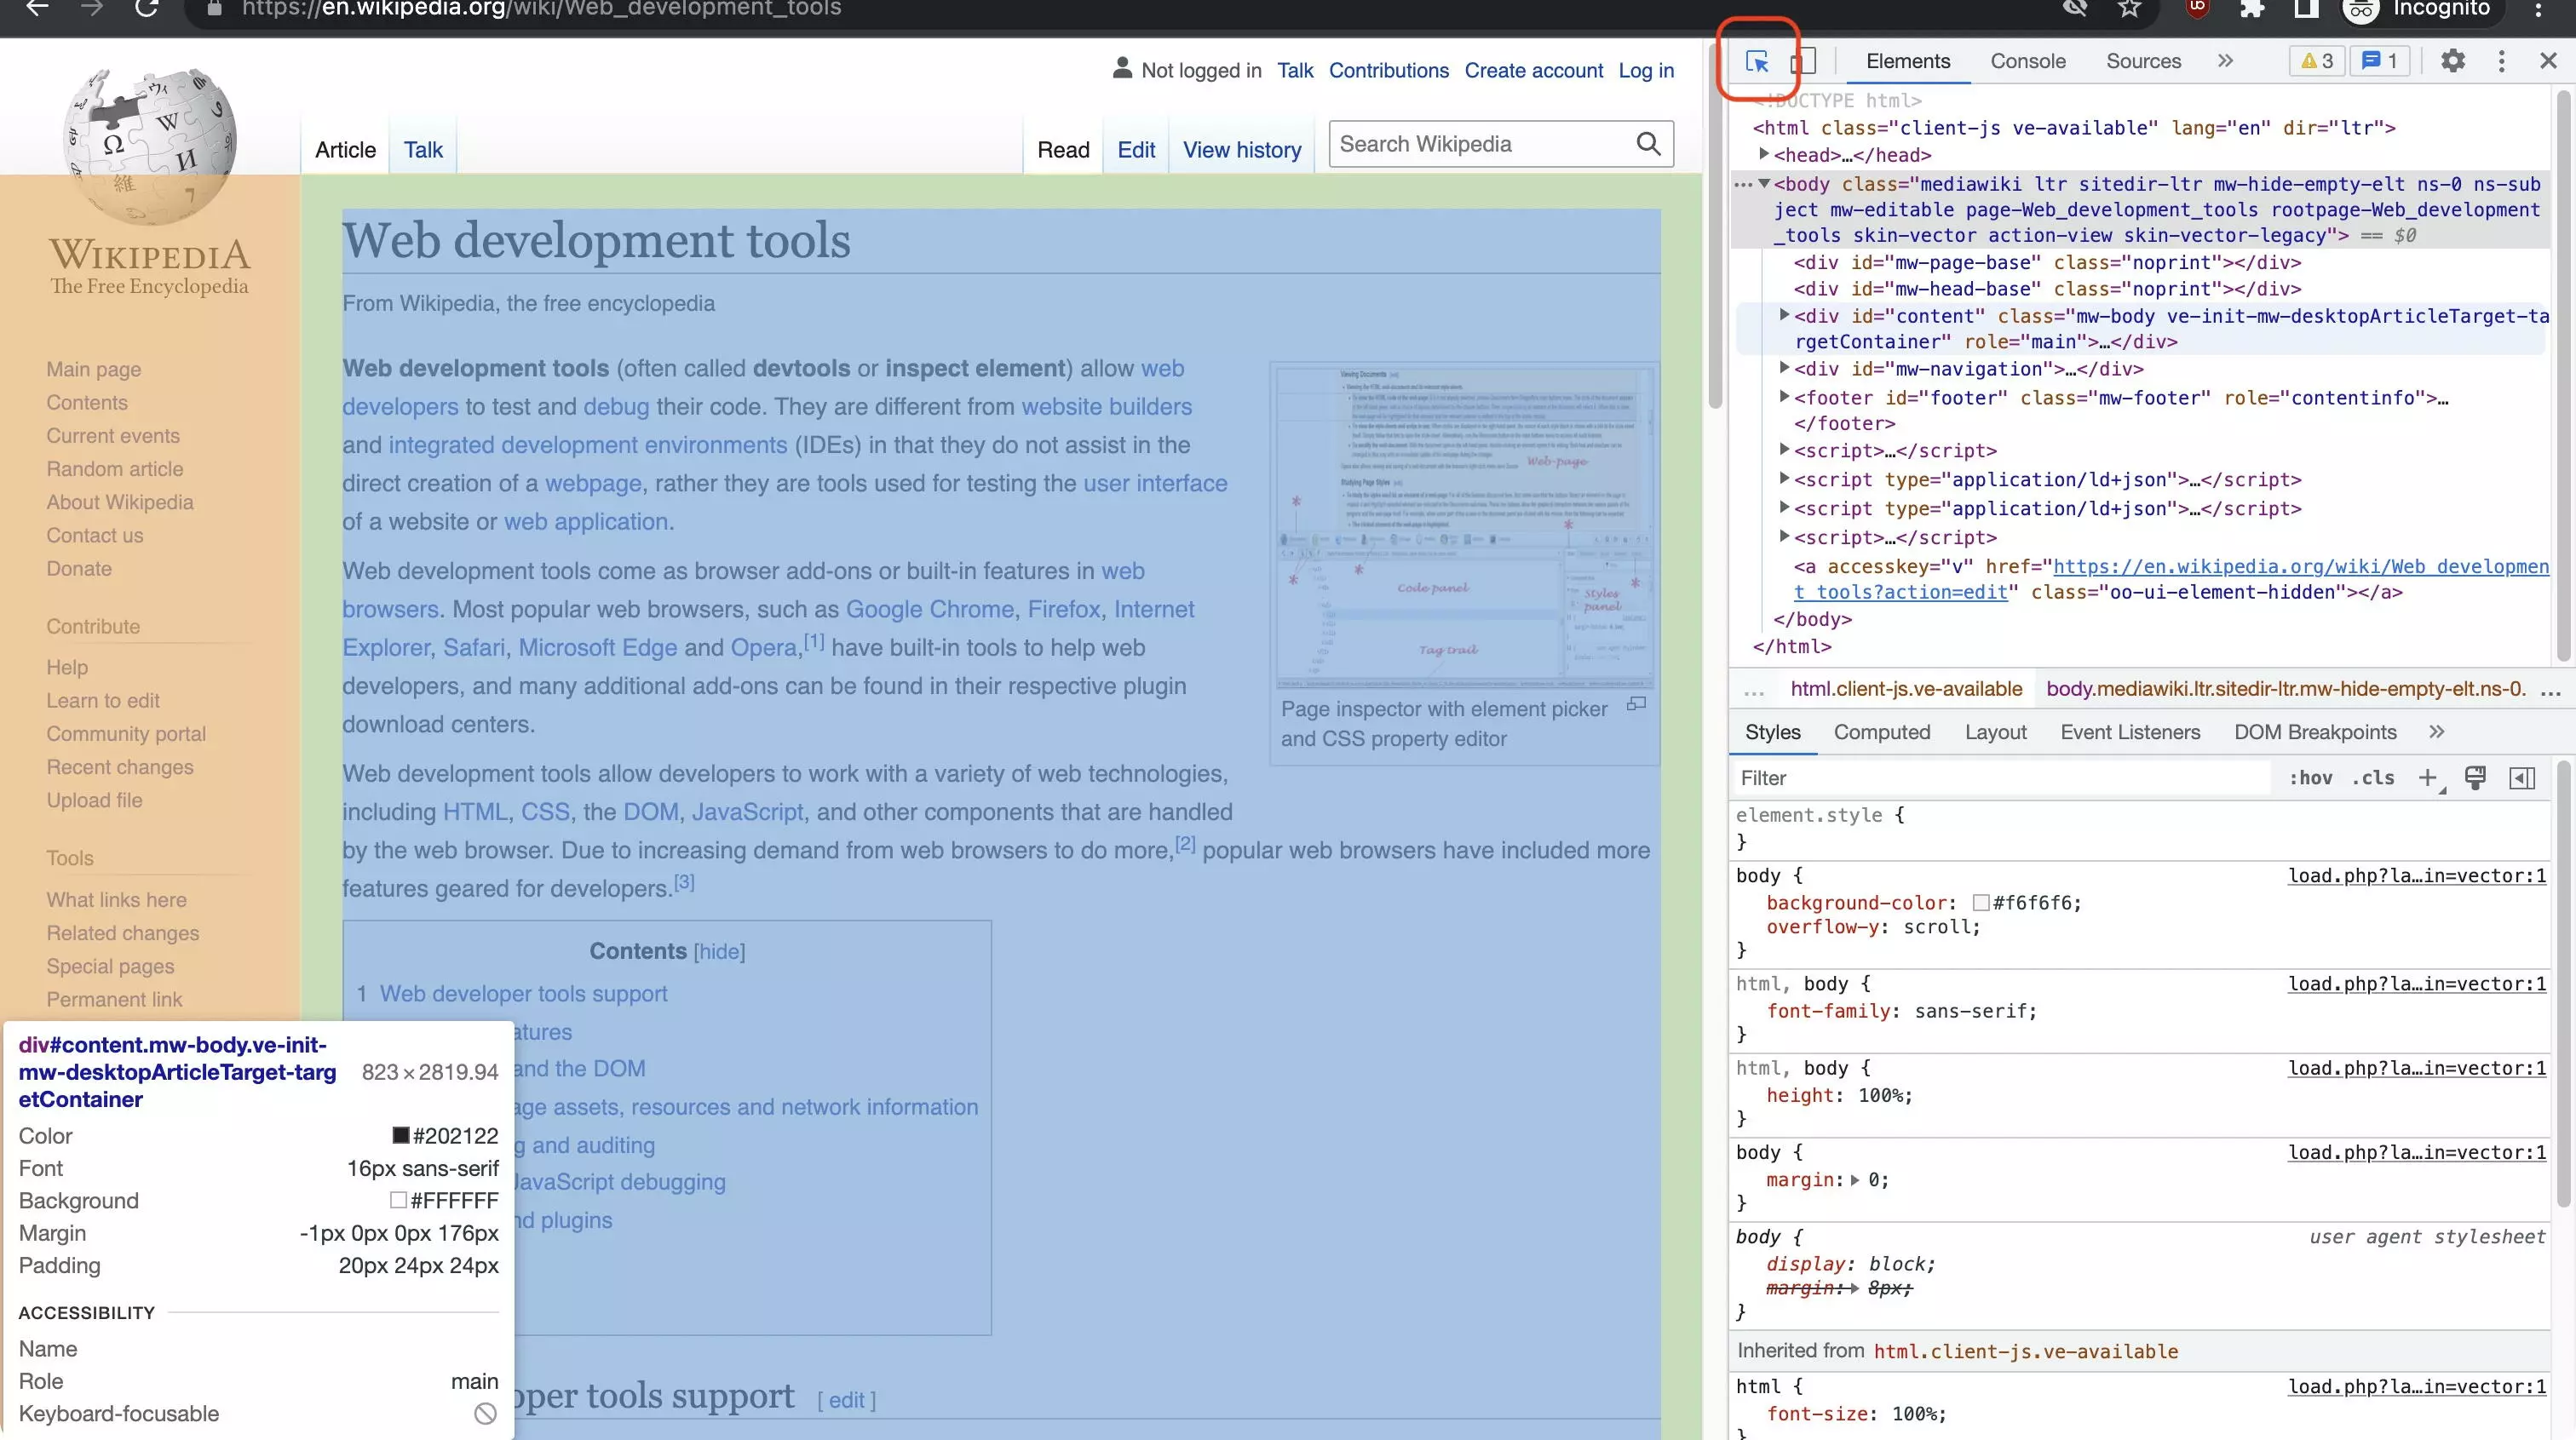Switch to the Console tab
The image size is (2576, 1440).
click(x=2027, y=59)
